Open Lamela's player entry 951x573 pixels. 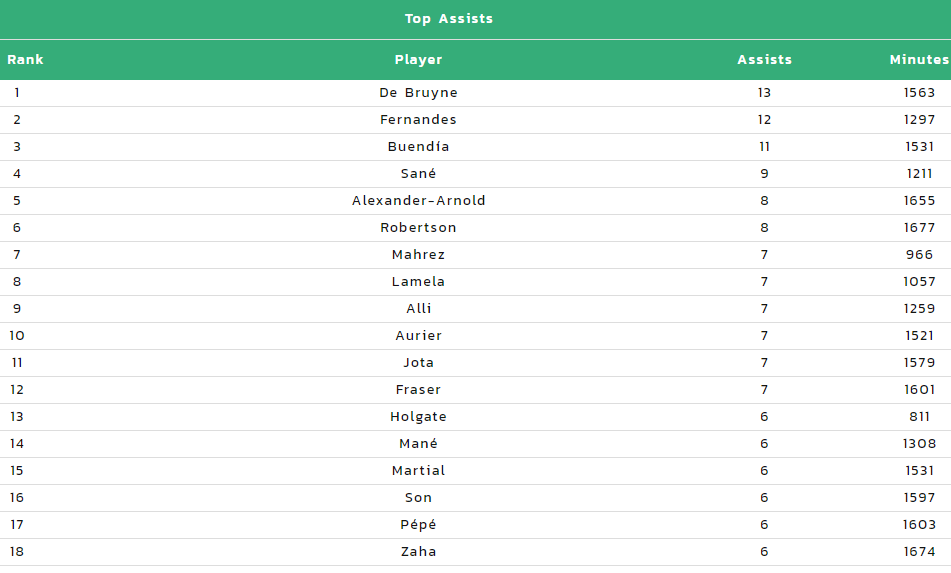(x=418, y=281)
